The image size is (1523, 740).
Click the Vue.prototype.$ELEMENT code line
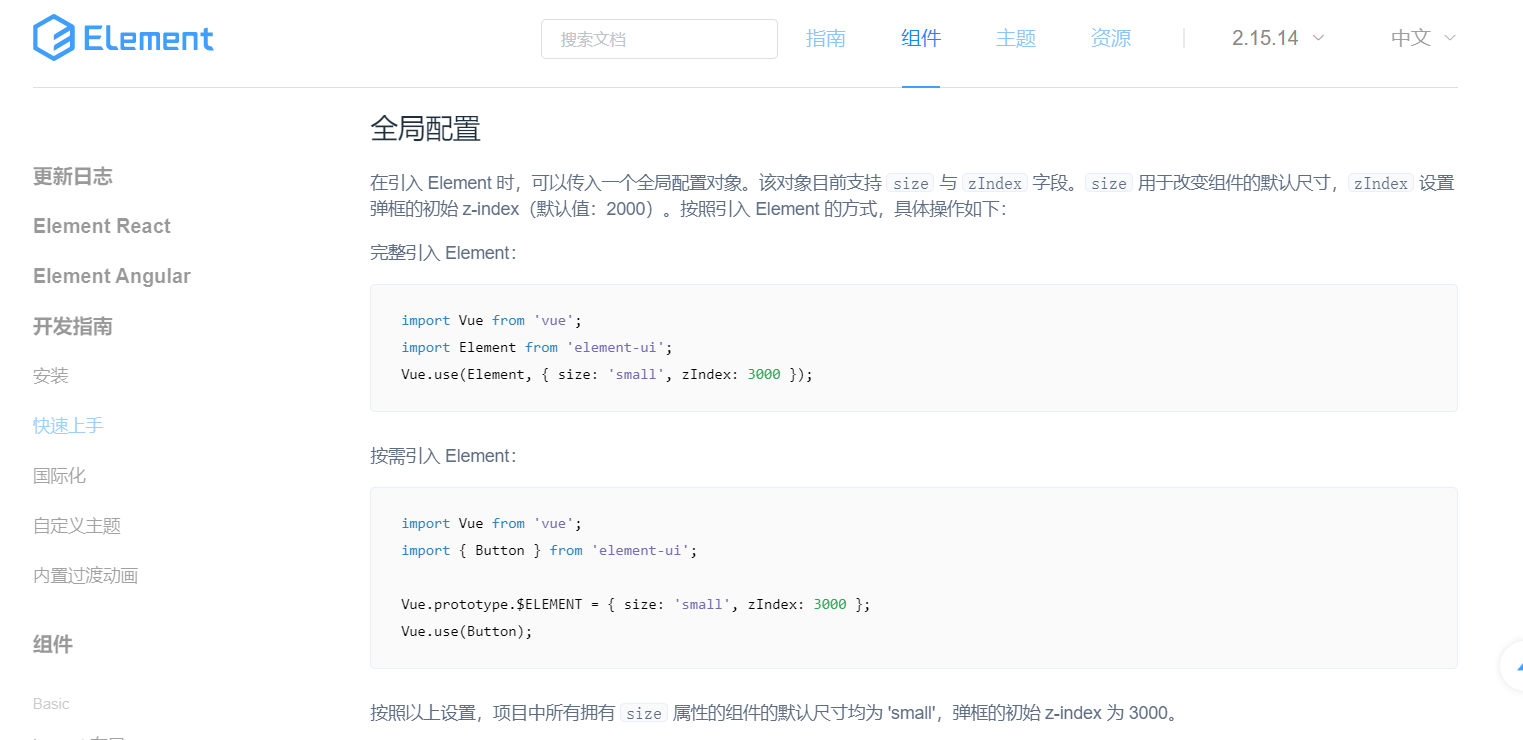coord(636,604)
